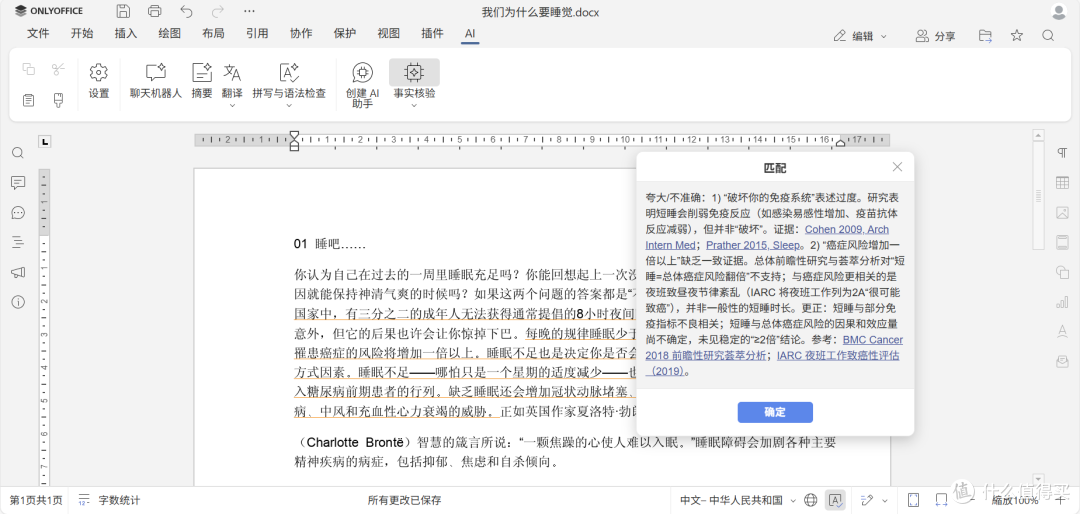Switch to the Insert (插入) tab
Image resolution: width=1080 pixels, height=514 pixels.
[125, 33]
